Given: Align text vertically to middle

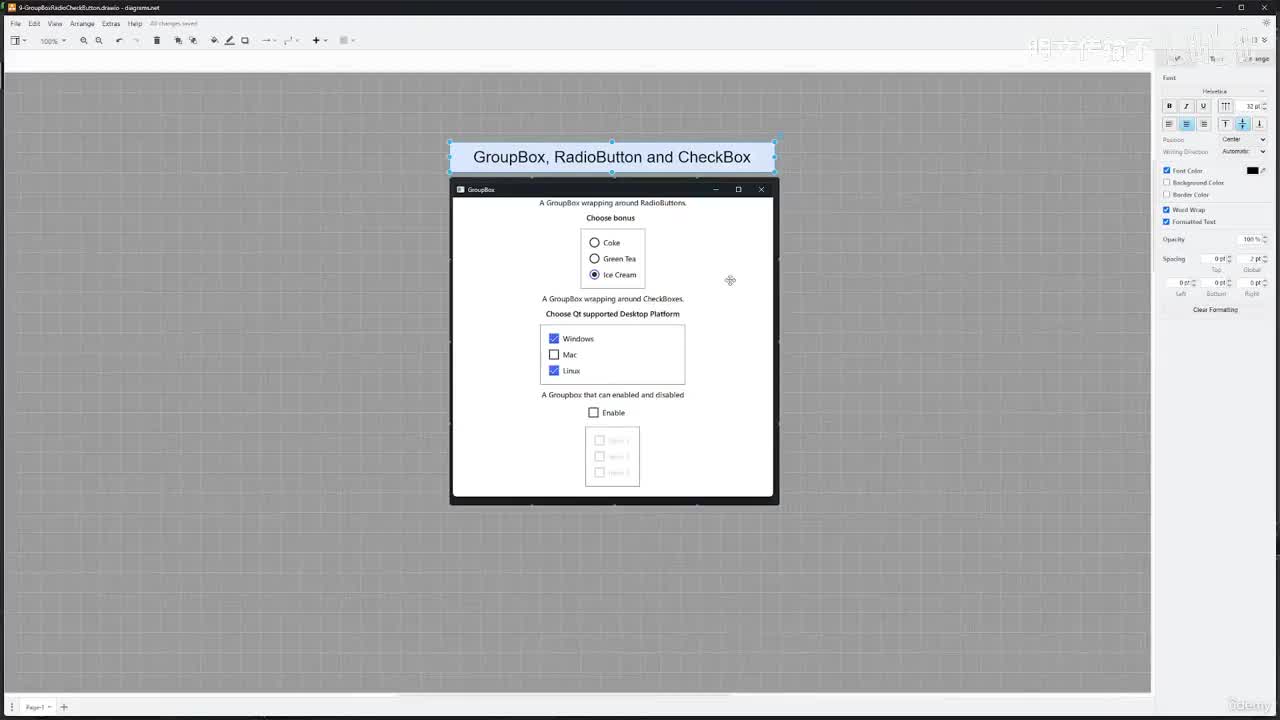Looking at the screenshot, I should pyautogui.click(x=1242, y=124).
